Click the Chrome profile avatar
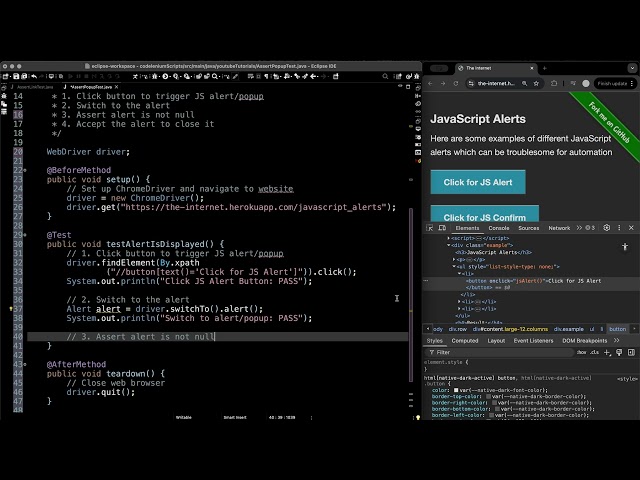 pyautogui.click(x=586, y=83)
